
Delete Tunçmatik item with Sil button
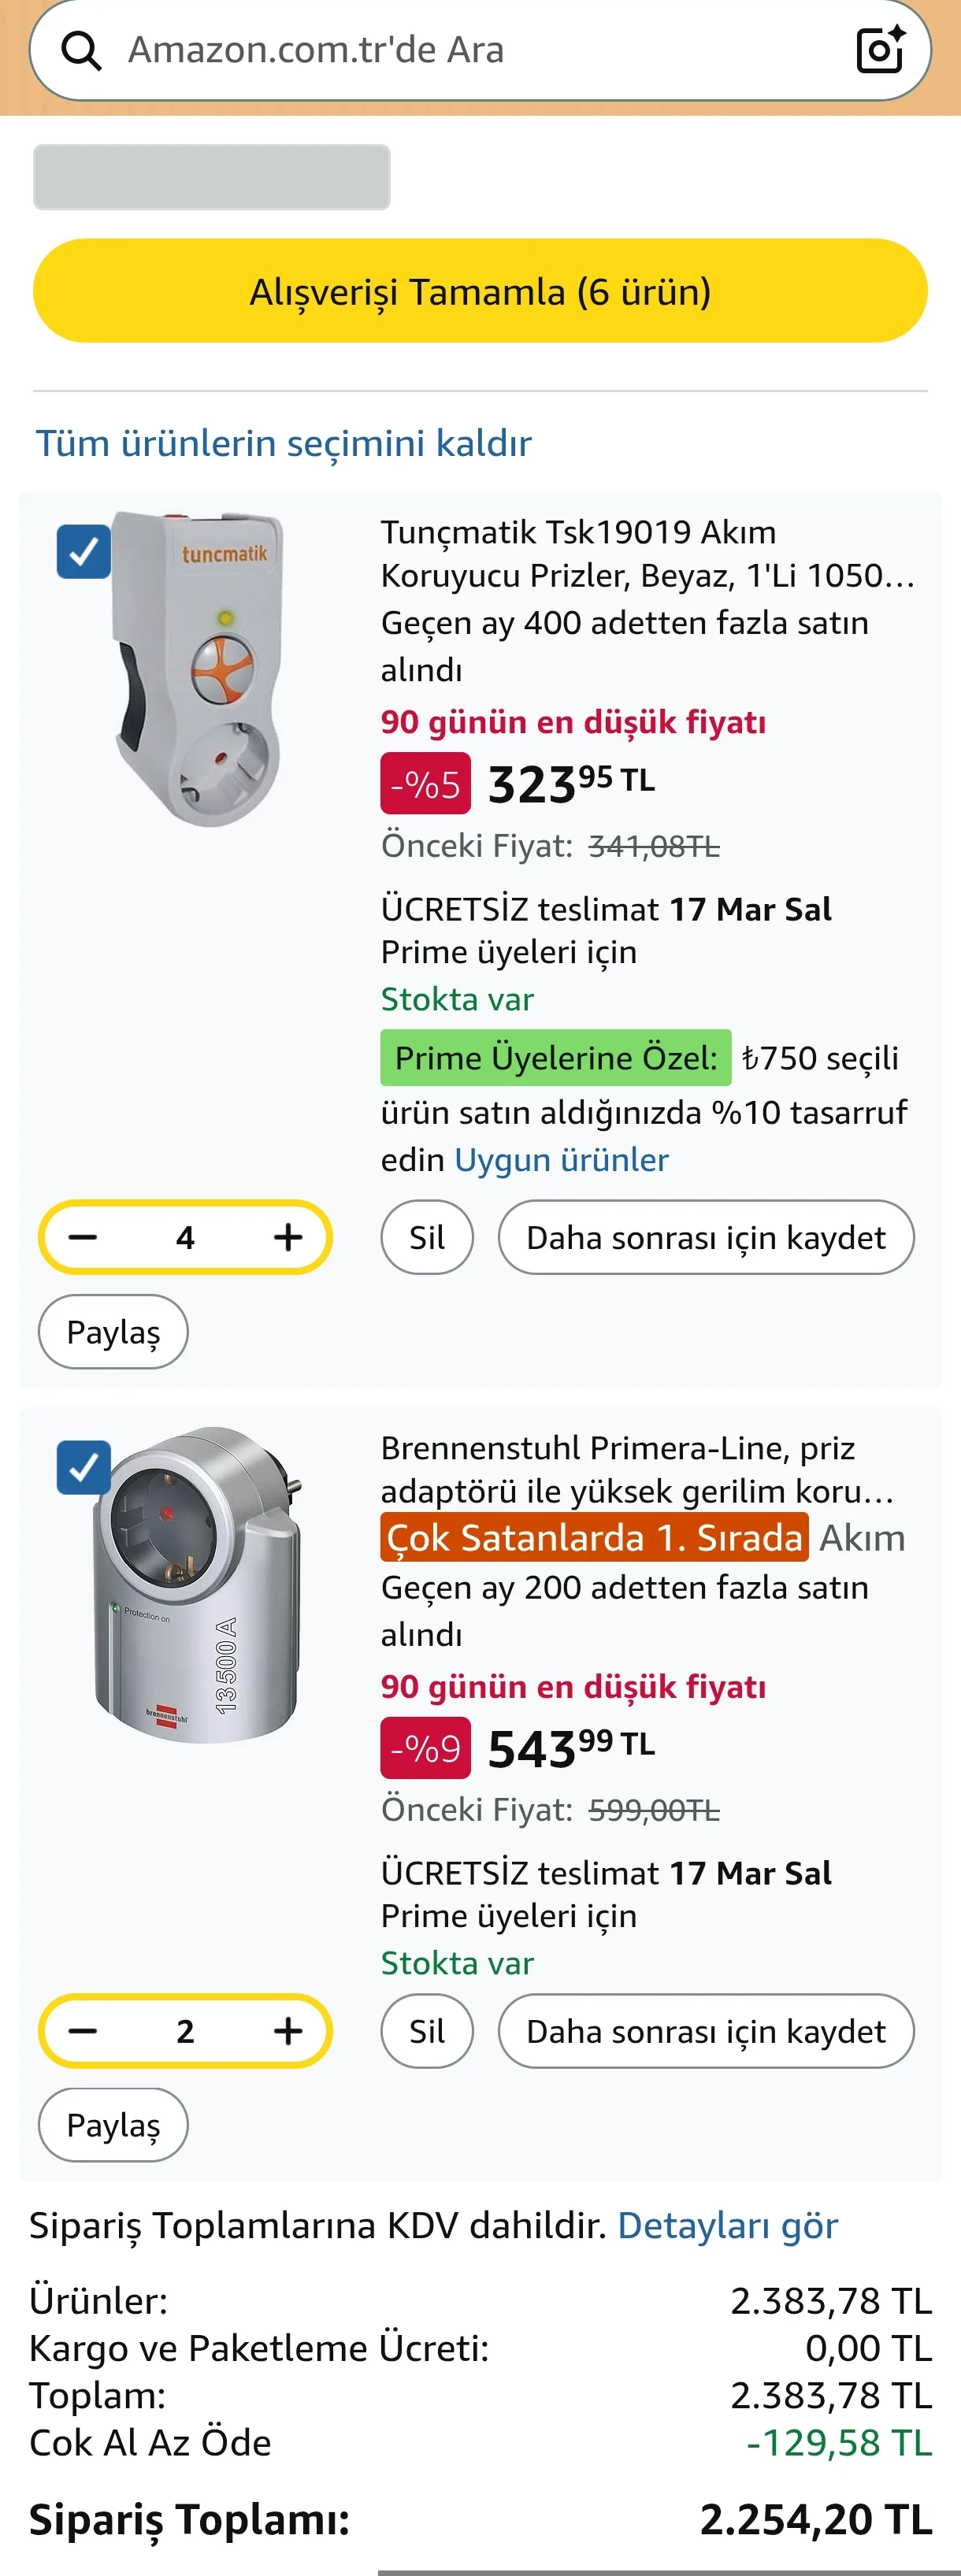tap(427, 1237)
